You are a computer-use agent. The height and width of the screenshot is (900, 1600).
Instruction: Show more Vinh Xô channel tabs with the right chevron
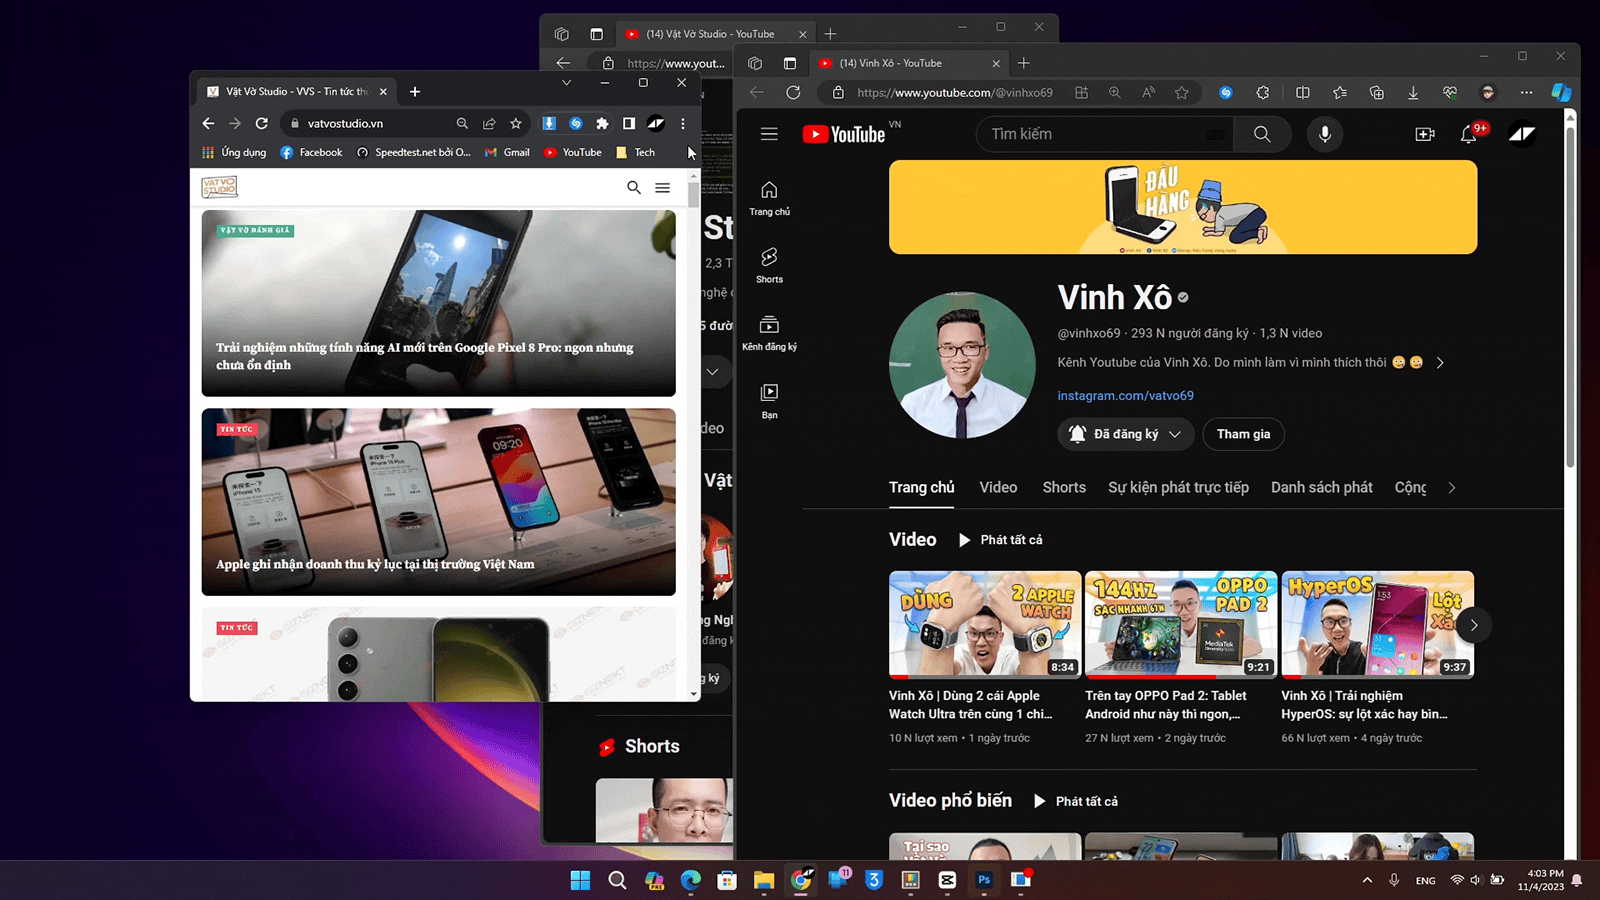coord(1452,487)
